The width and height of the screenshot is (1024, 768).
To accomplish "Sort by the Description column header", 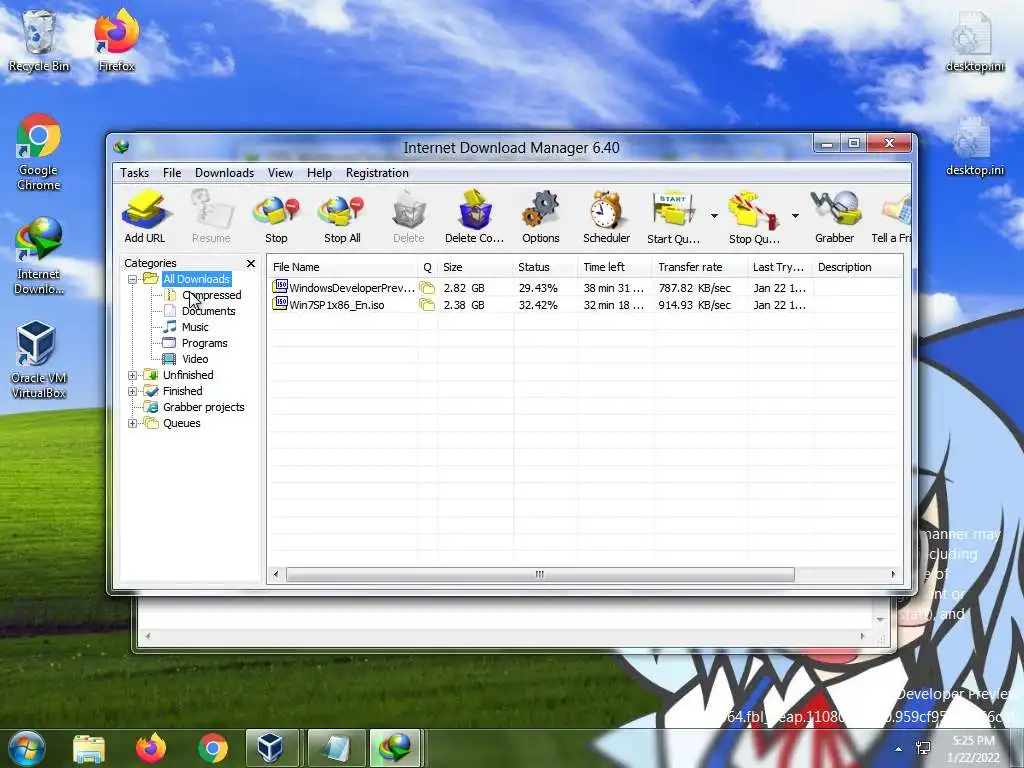I will pos(857,267).
